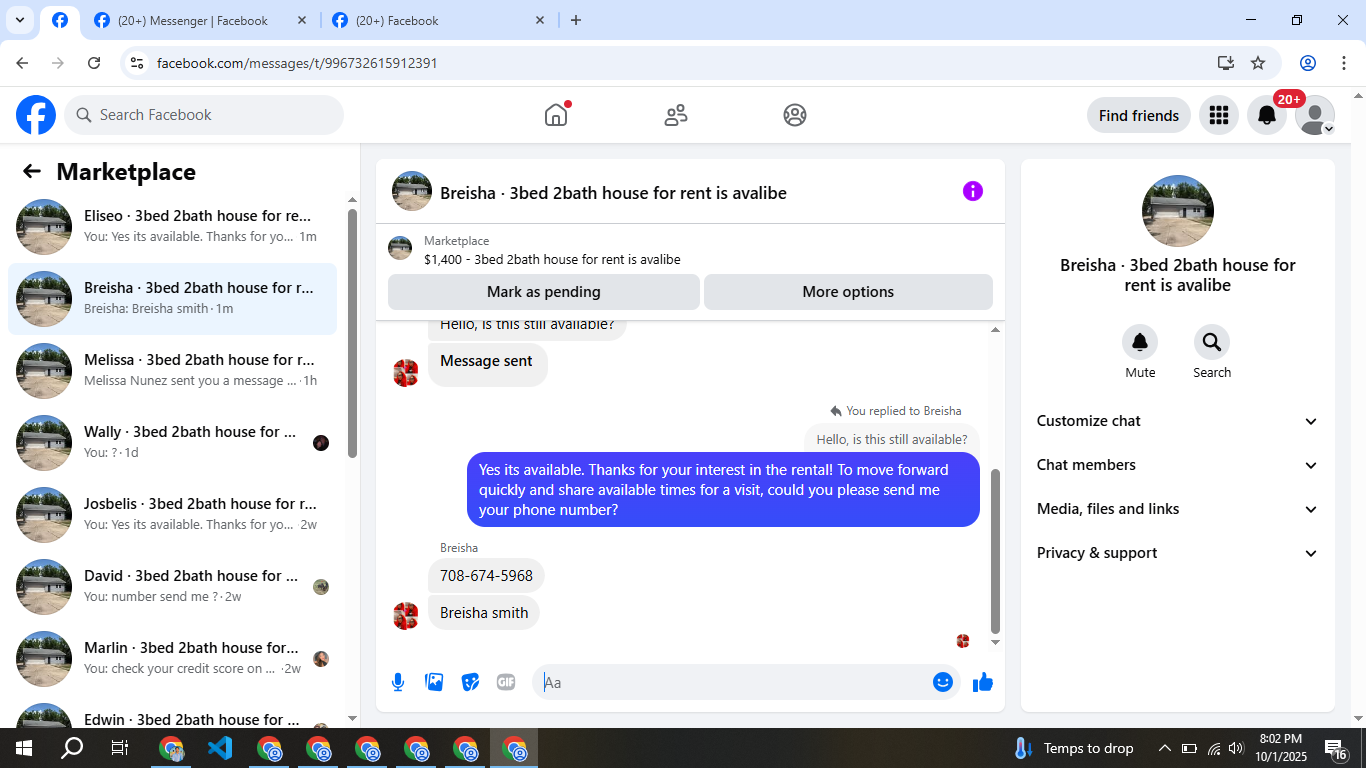Open a new browser tab
The width and height of the screenshot is (1366, 768).
point(576,20)
